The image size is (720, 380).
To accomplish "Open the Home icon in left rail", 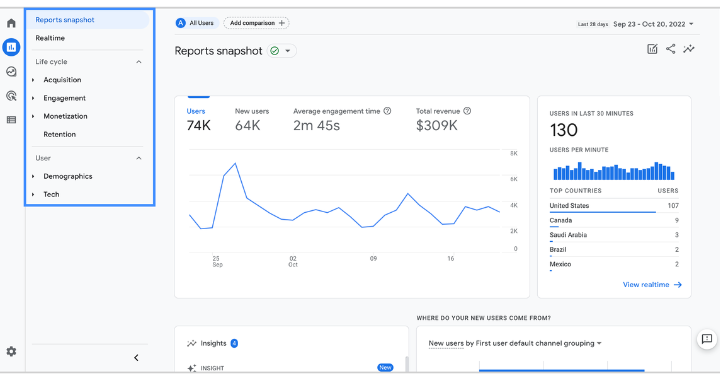I will click(x=11, y=23).
